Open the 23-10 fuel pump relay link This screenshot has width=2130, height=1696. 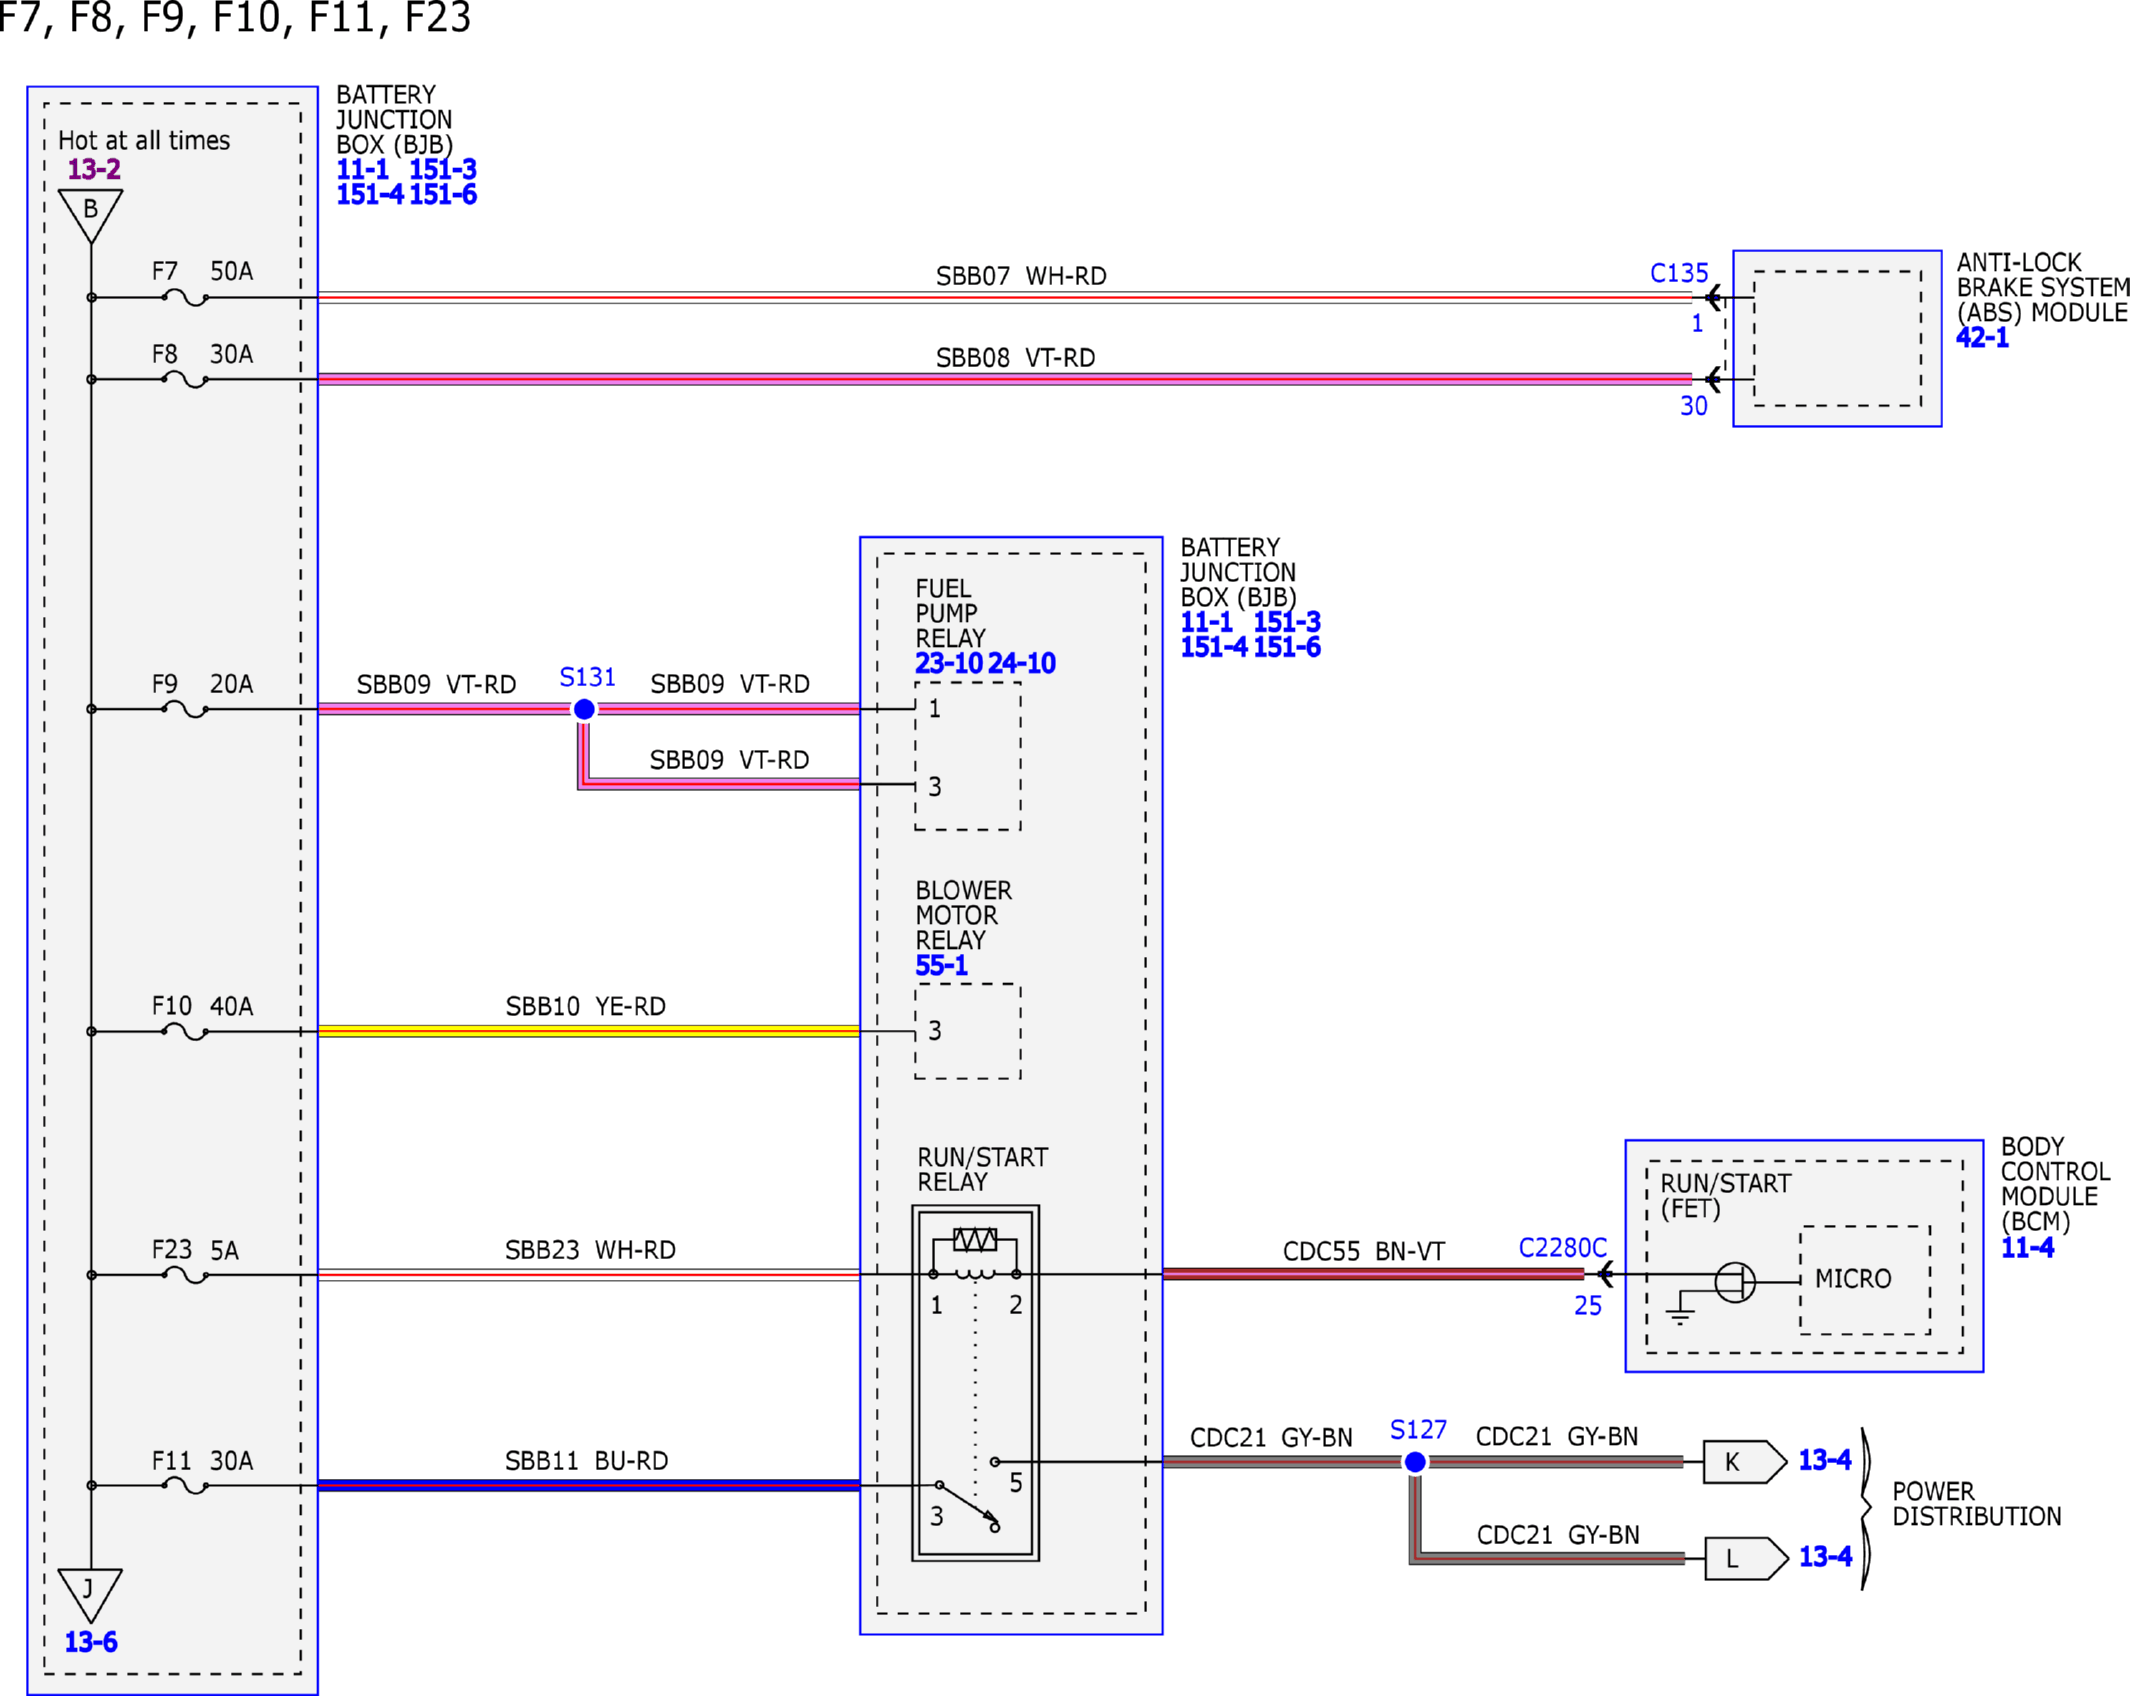(948, 663)
